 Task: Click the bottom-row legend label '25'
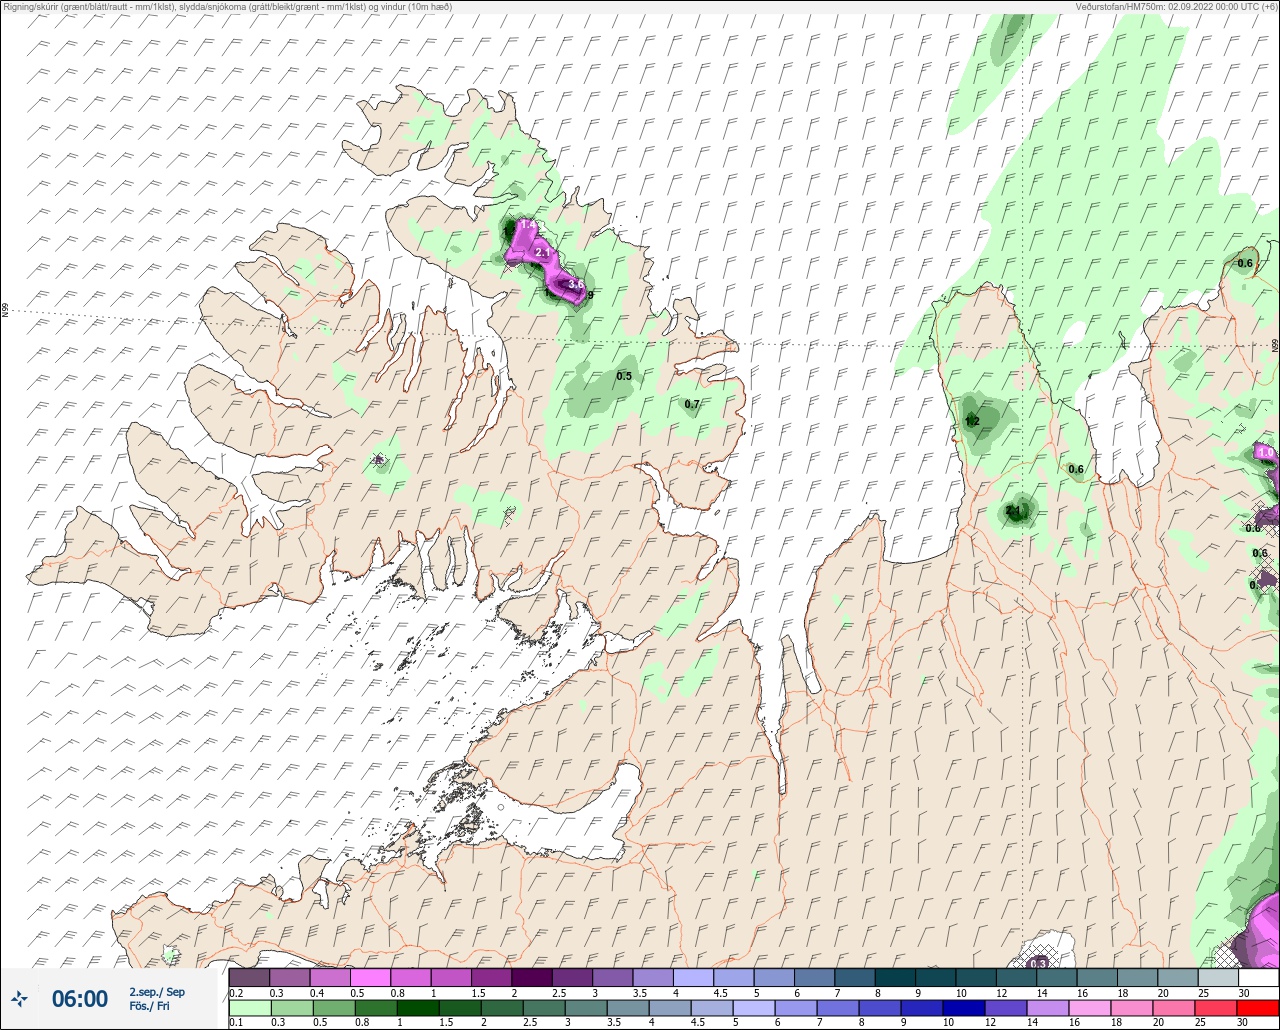coord(1200,1024)
